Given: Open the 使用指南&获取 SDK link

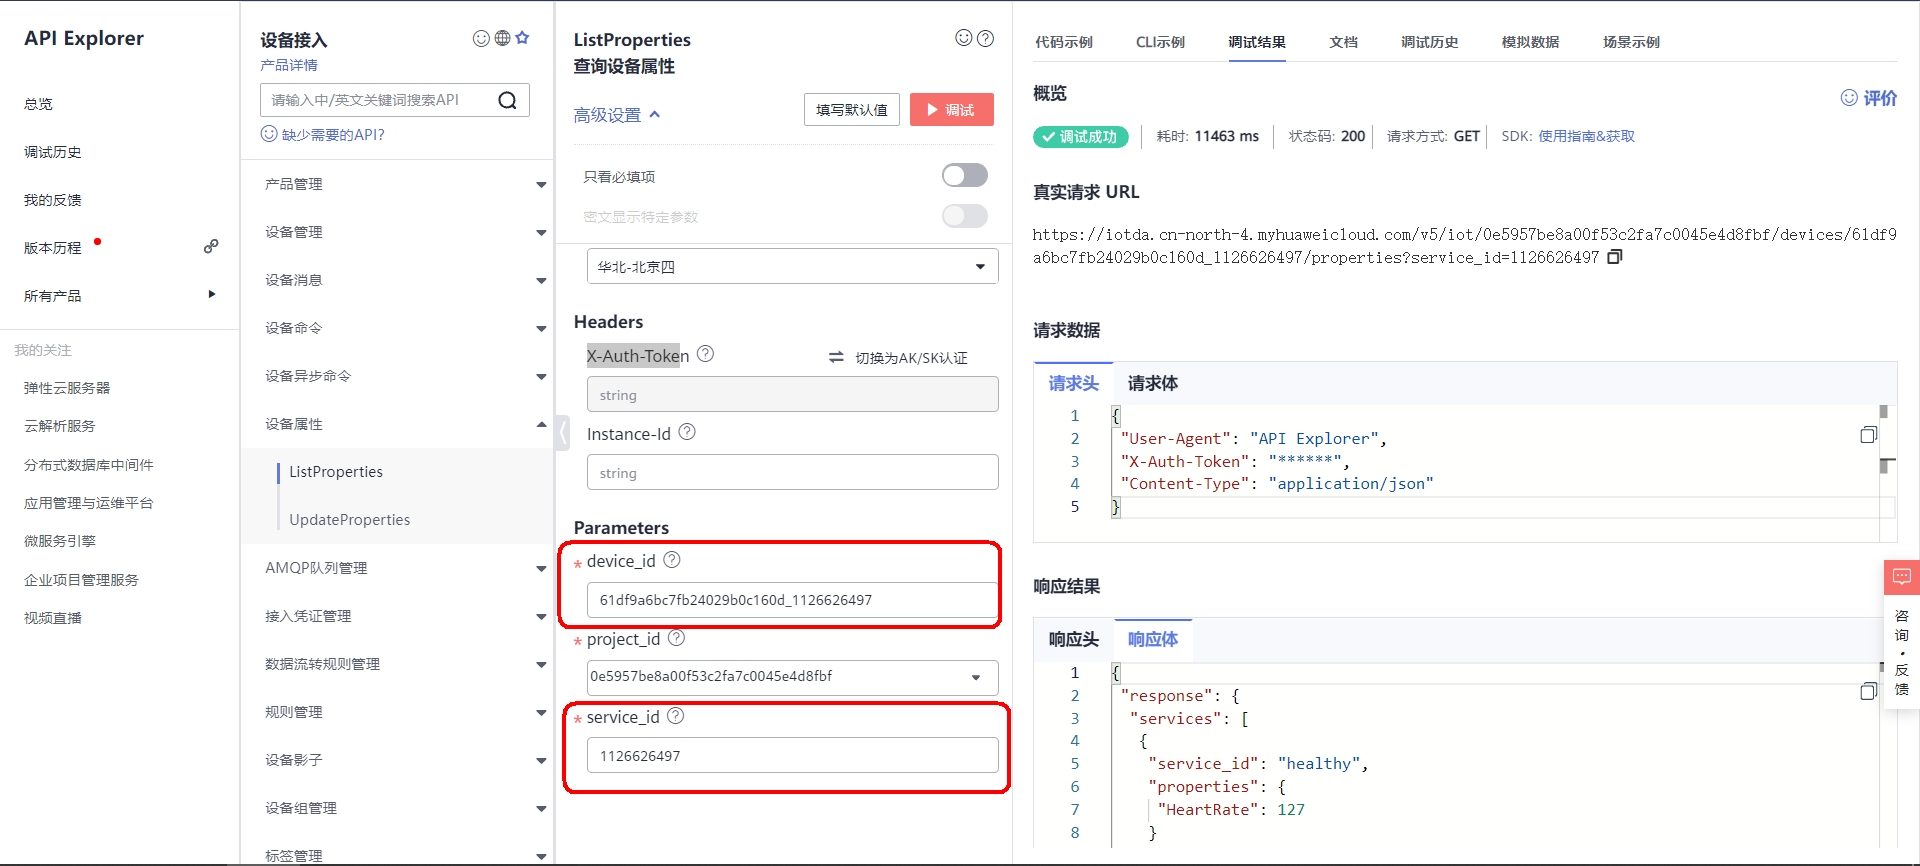Looking at the screenshot, I should [x=1586, y=136].
